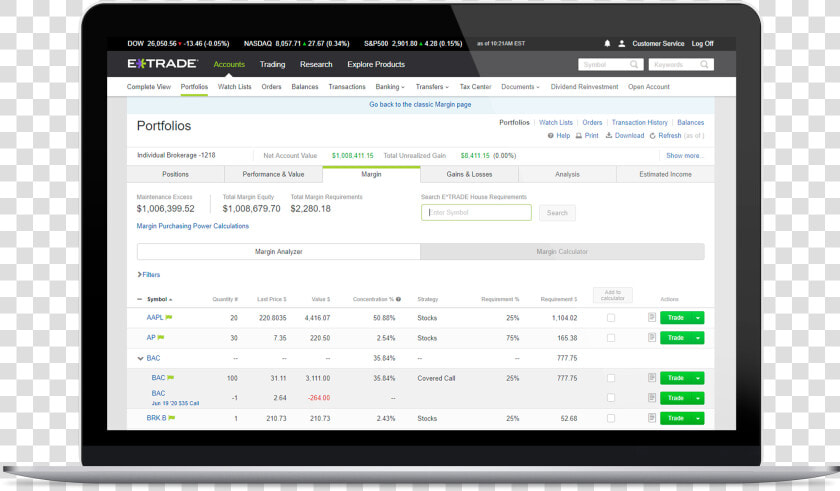Open the notes icon on AAPL row
Screen dimensions: 840x491
pos(651,318)
